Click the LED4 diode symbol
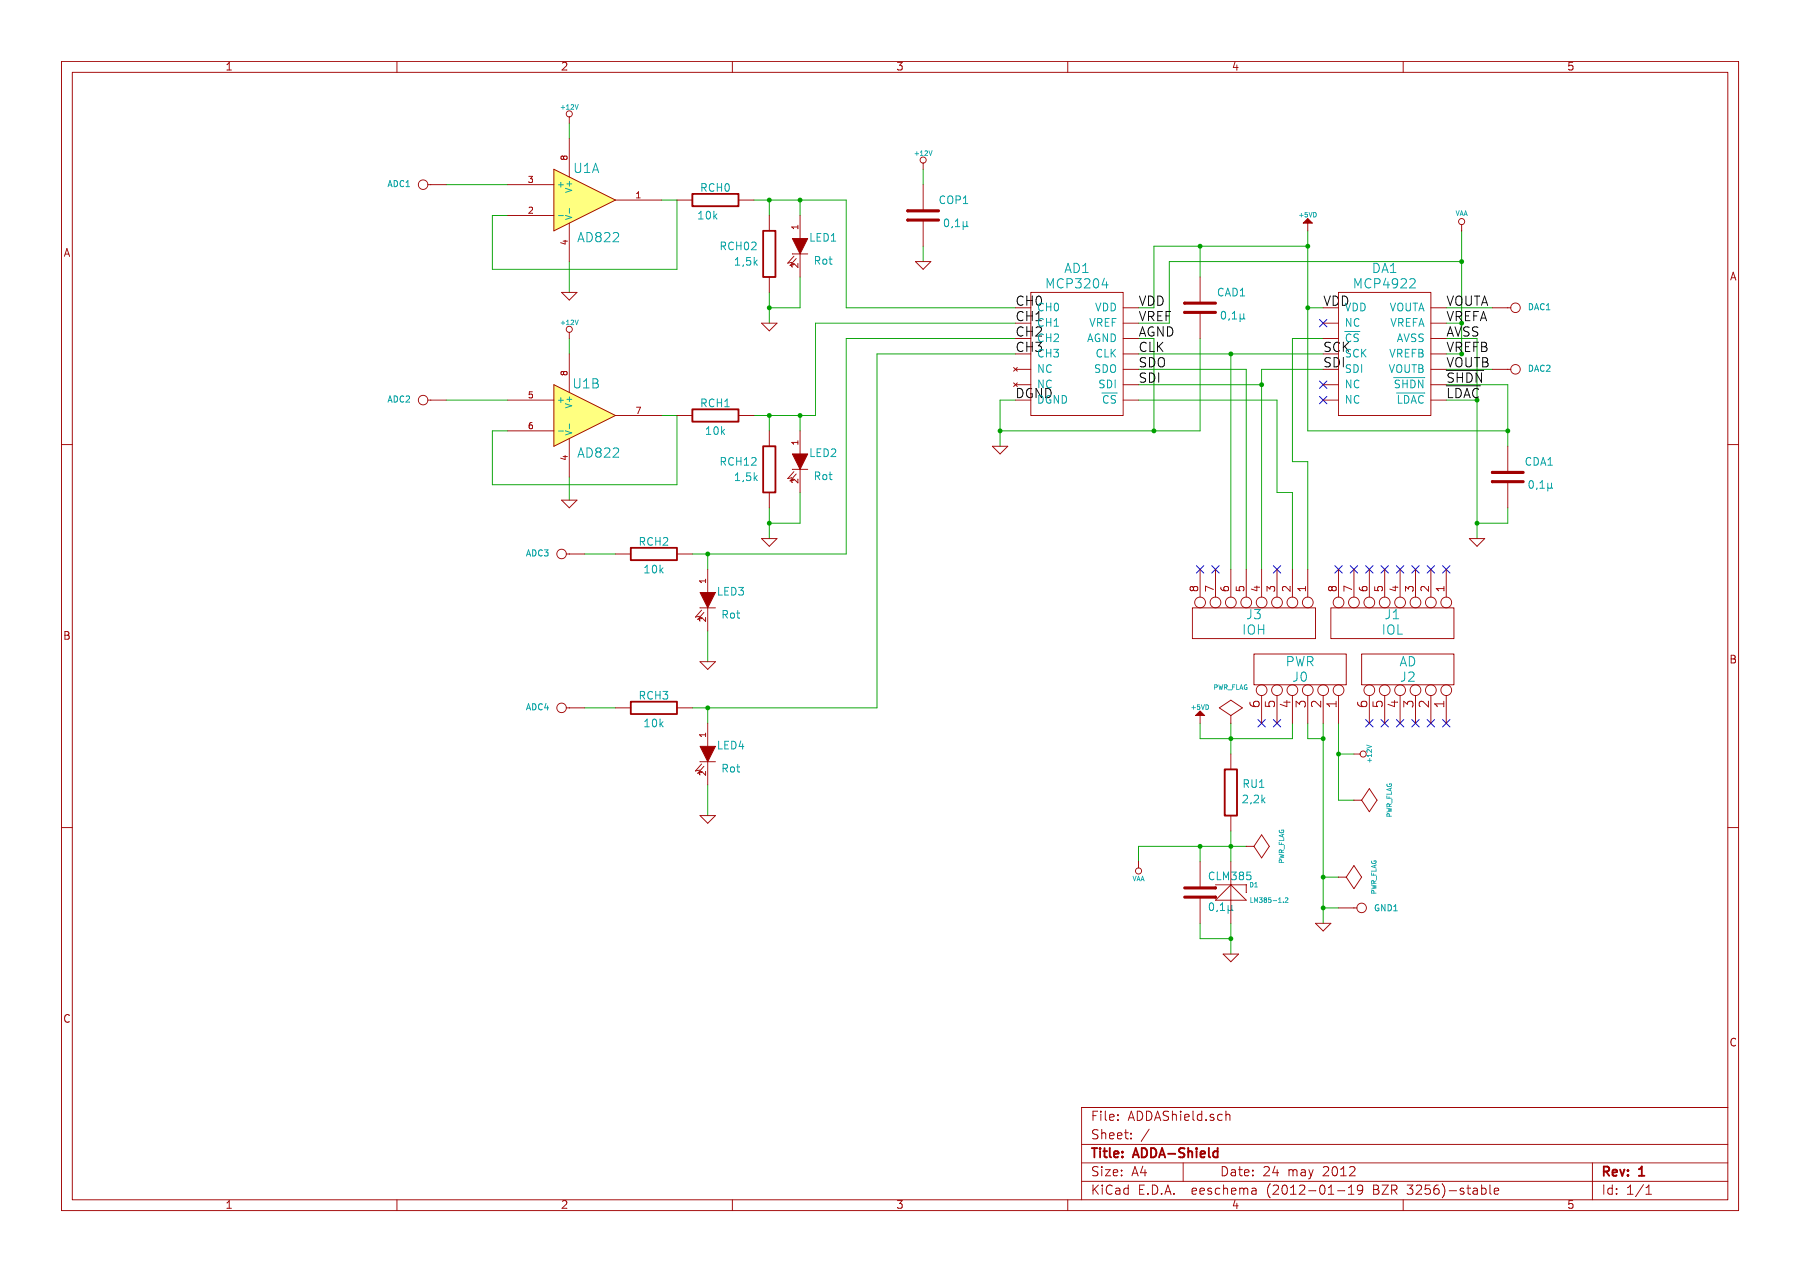 [707, 754]
